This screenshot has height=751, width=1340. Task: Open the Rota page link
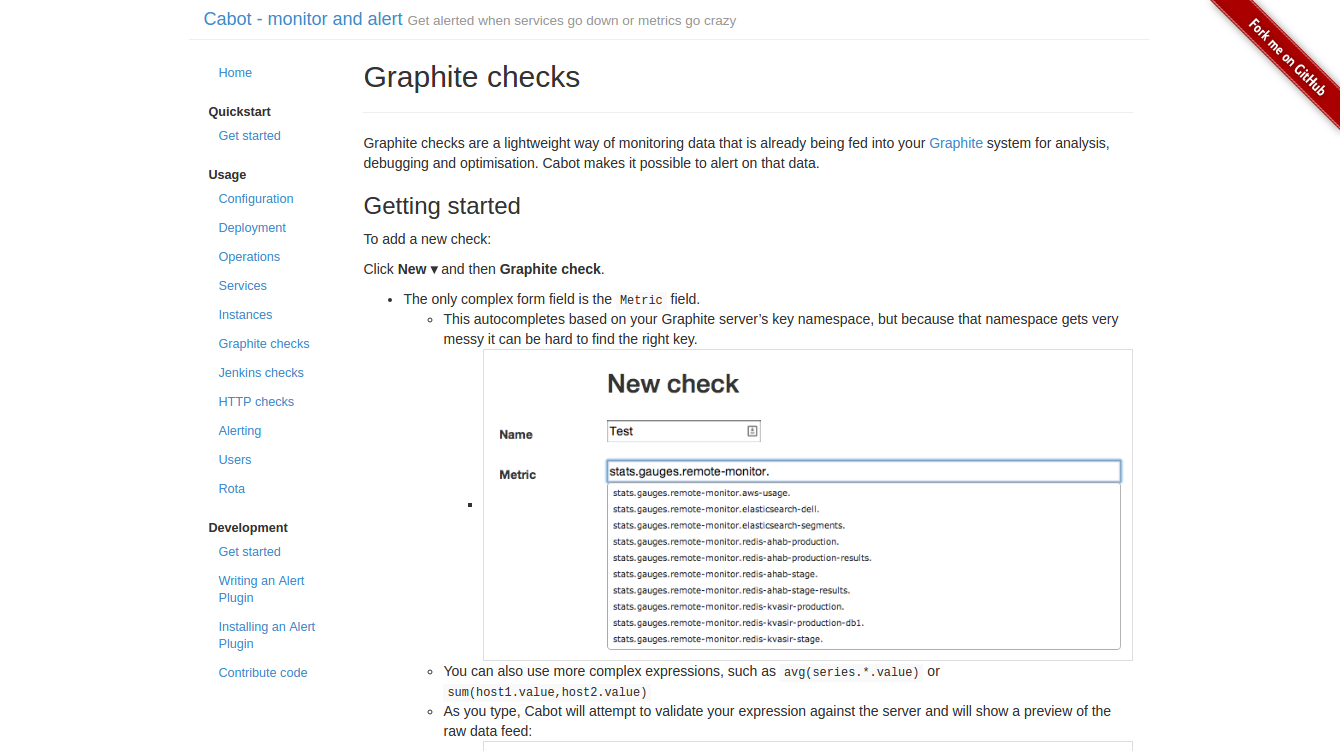coord(232,489)
